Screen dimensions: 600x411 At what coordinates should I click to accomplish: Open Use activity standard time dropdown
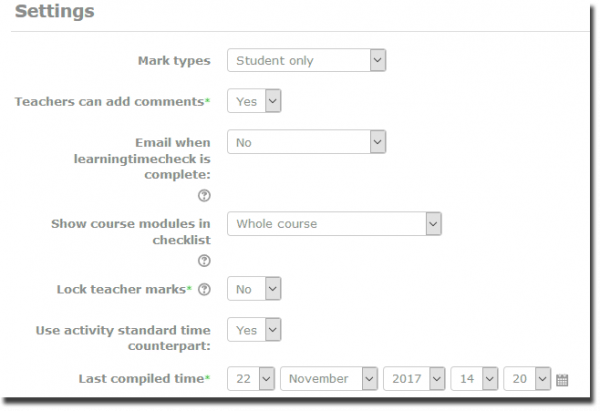254,330
